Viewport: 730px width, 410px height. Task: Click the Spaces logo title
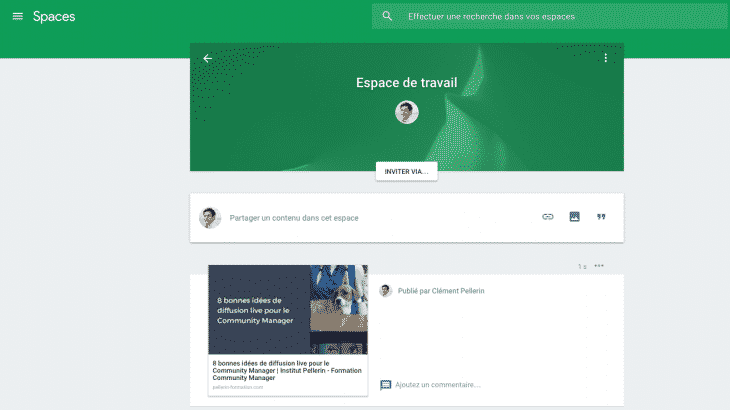tap(54, 17)
